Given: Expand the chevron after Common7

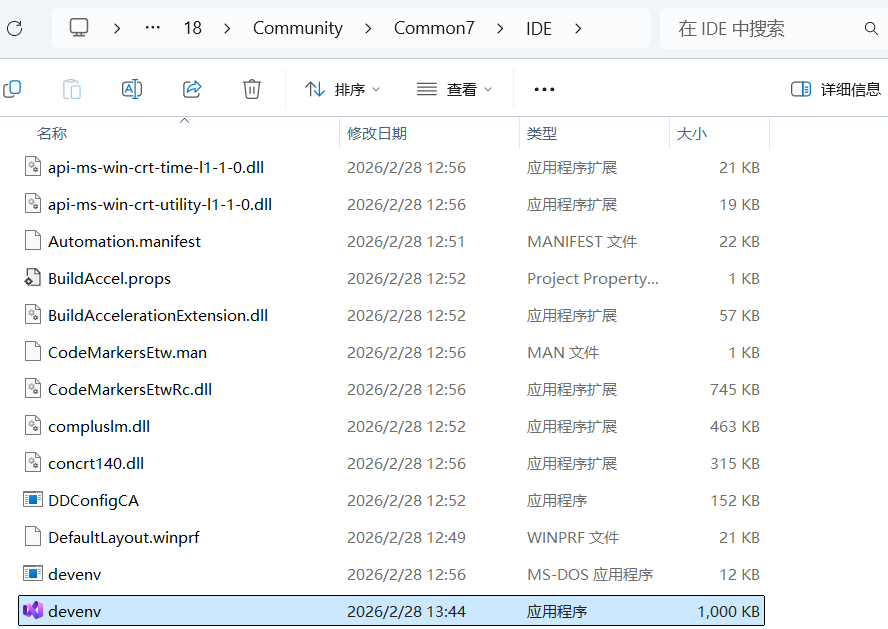Looking at the screenshot, I should point(500,28).
